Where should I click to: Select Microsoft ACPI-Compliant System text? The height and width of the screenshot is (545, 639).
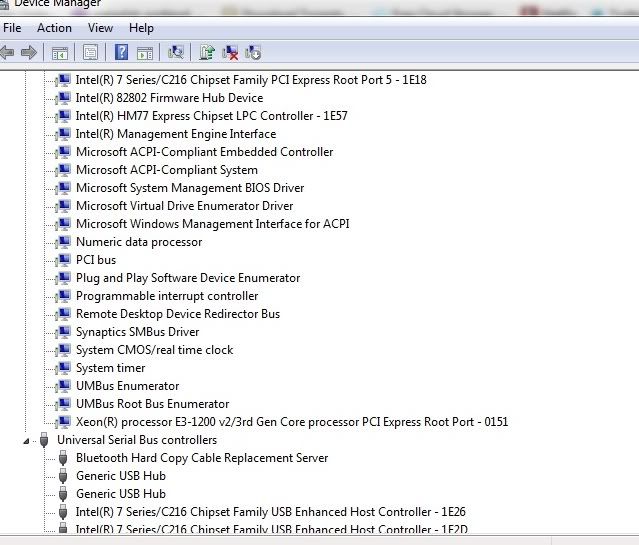pyautogui.click(x=167, y=170)
